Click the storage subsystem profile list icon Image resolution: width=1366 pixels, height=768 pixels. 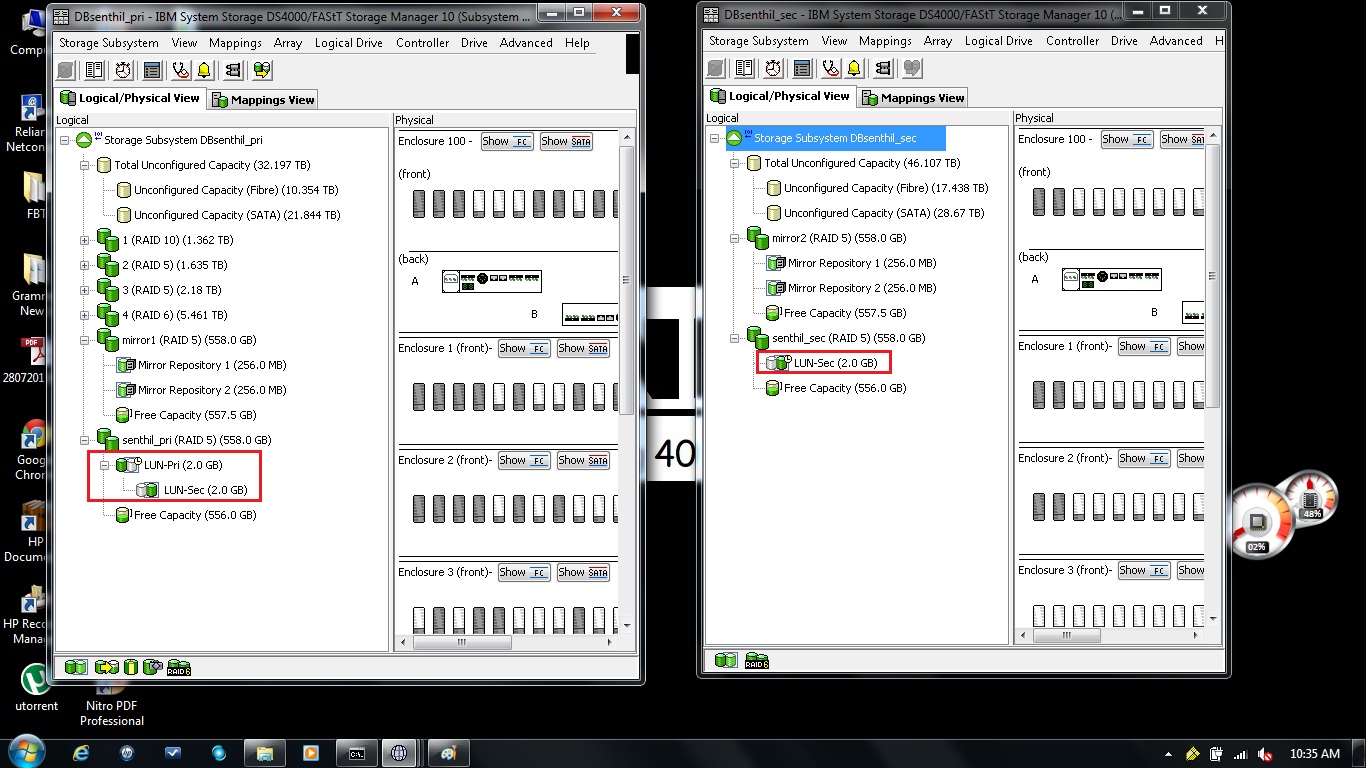94,70
